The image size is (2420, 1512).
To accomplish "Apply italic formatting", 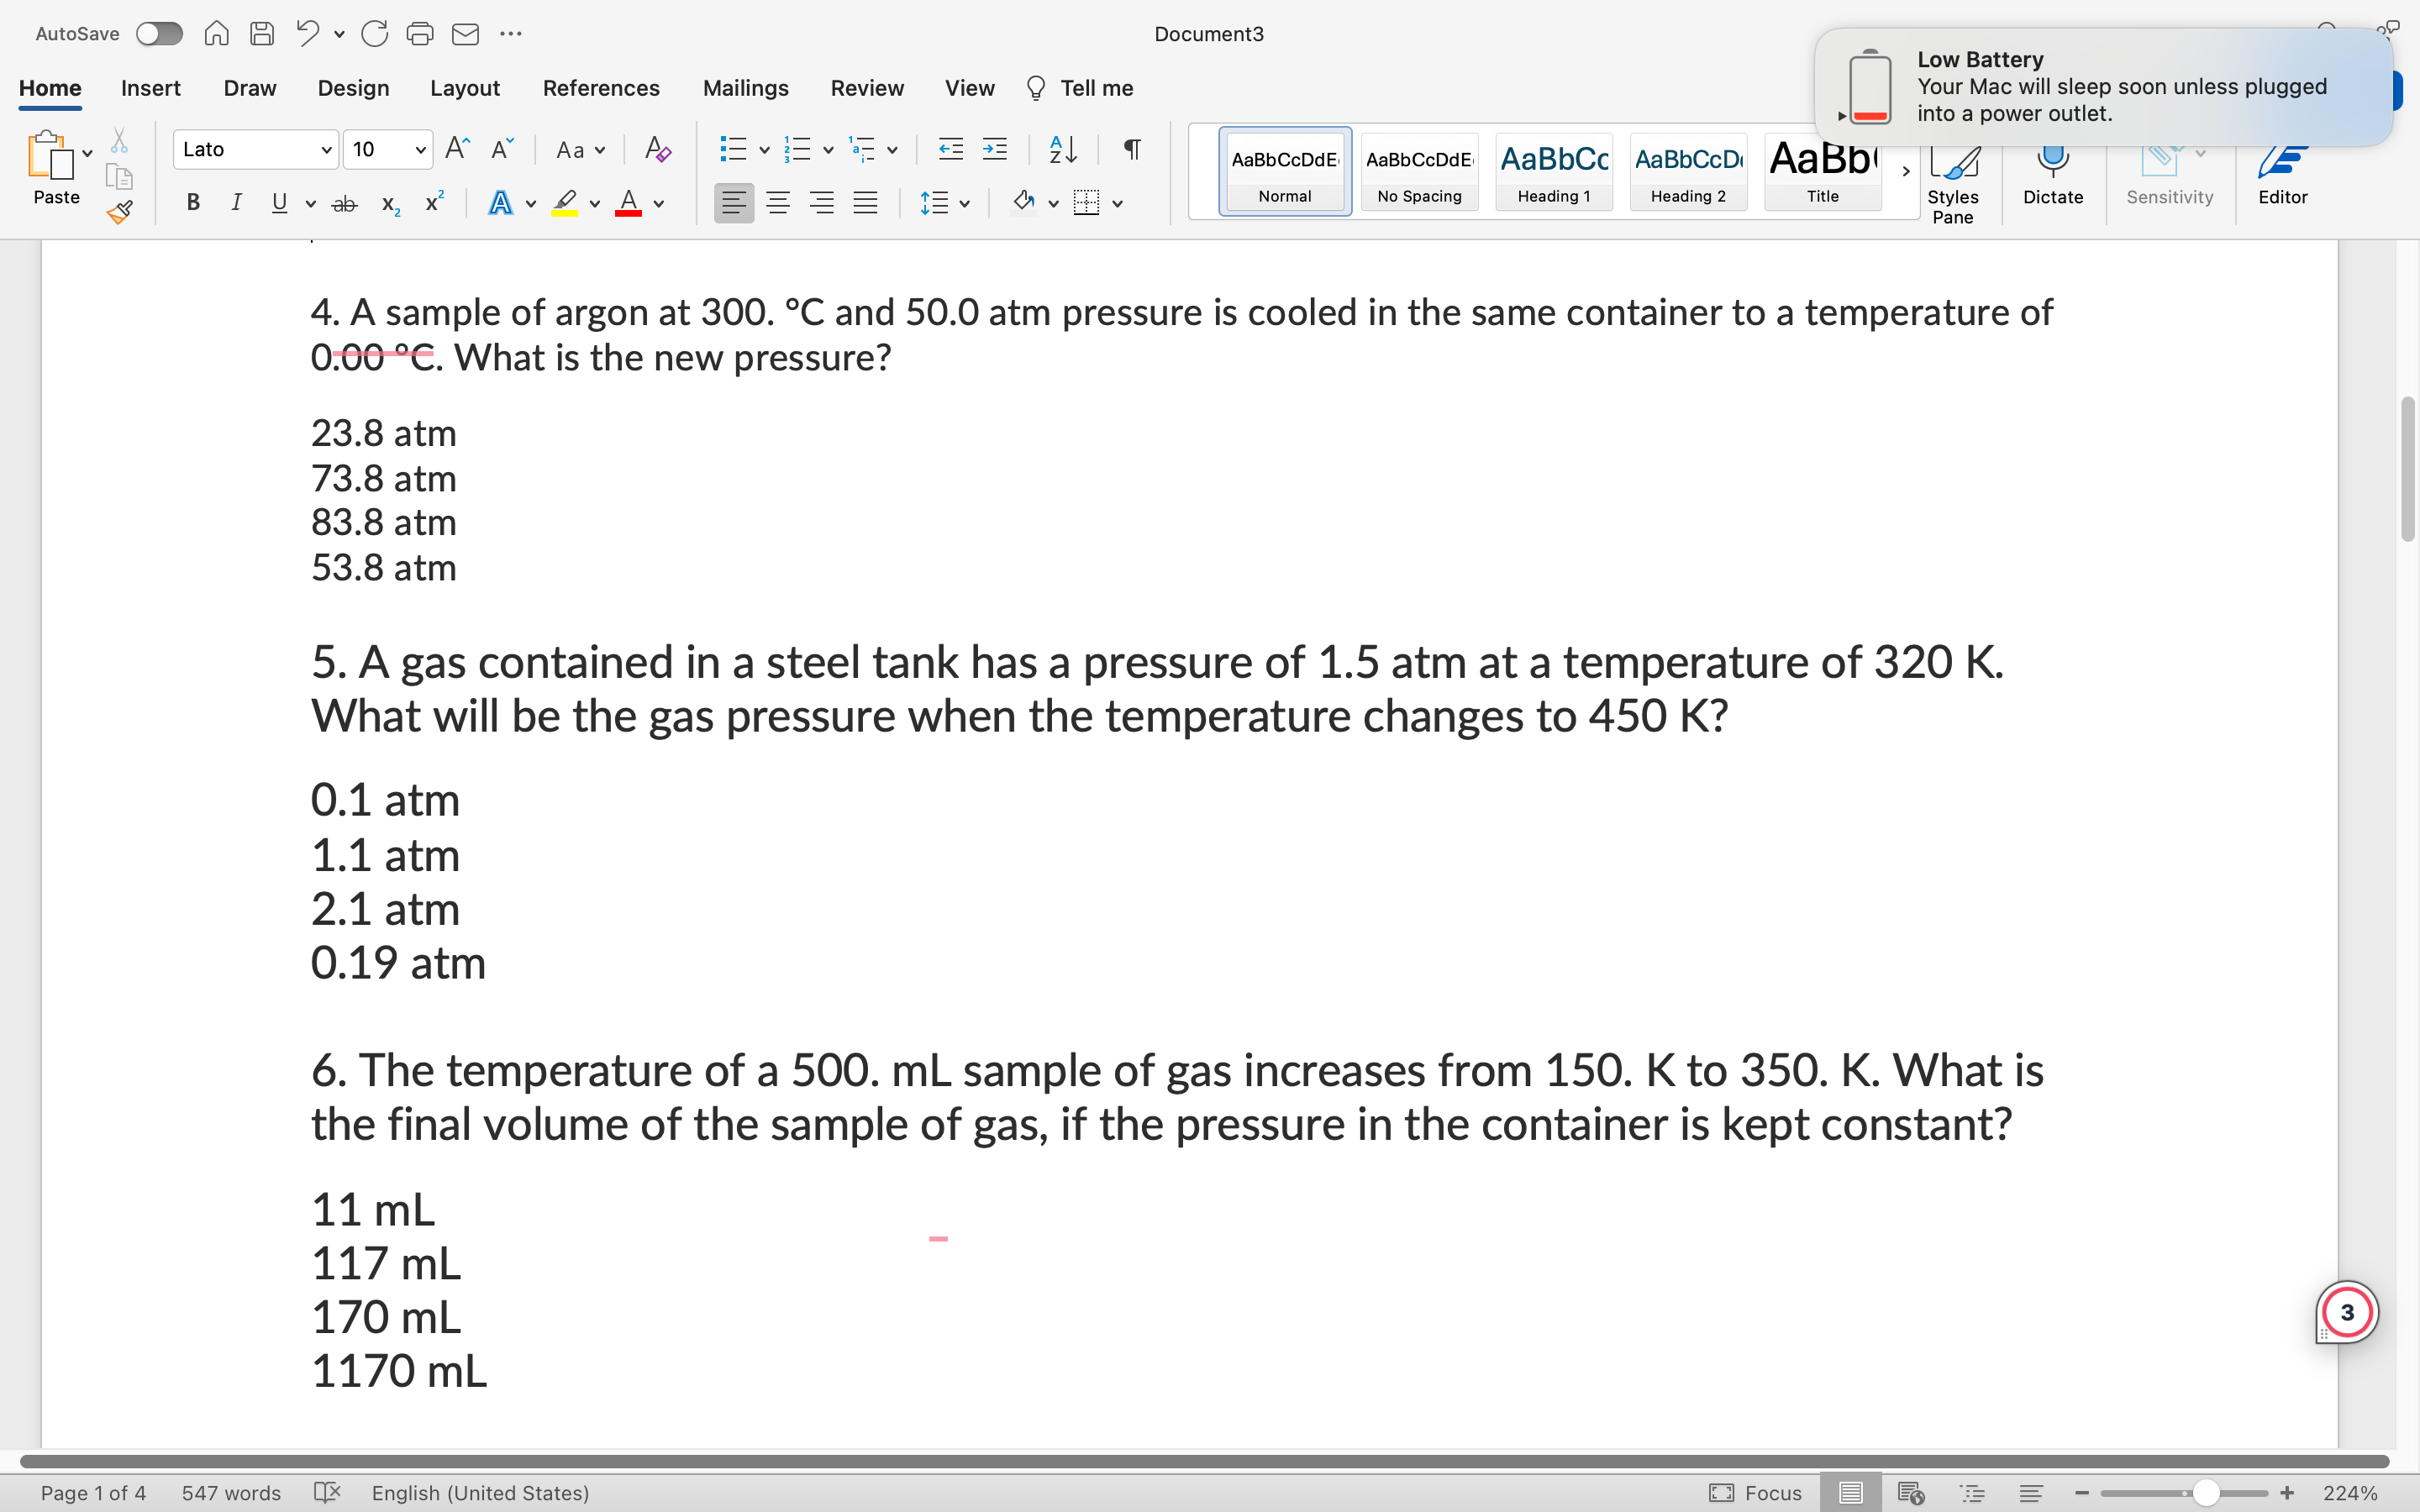I will [236, 202].
